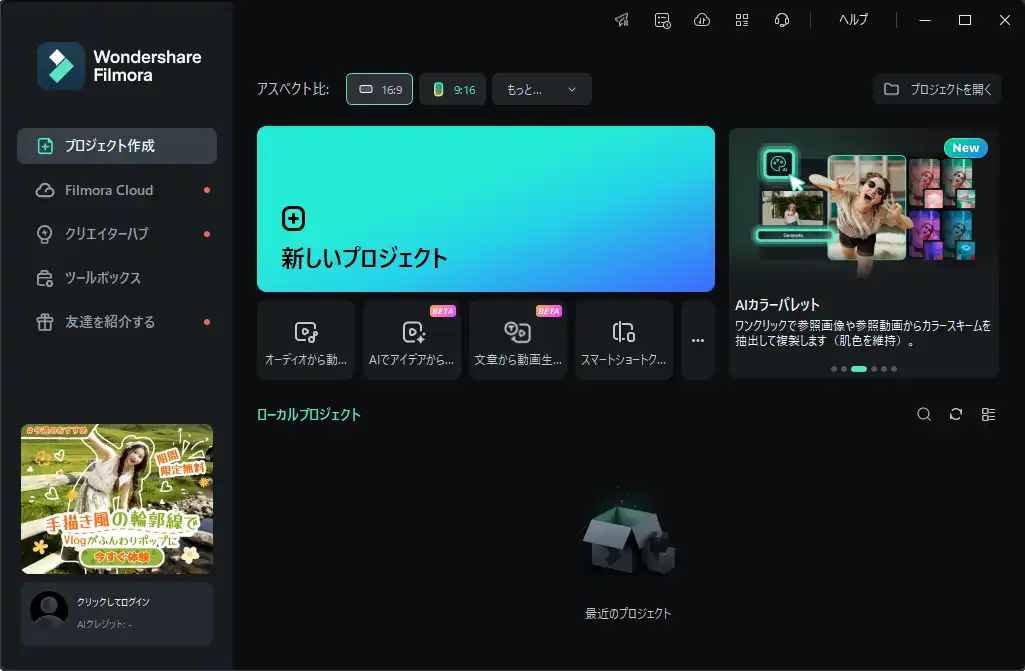This screenshot has width=1025, height=671.
Task: Open the grid apps icon in title bar
Action: 742,20
